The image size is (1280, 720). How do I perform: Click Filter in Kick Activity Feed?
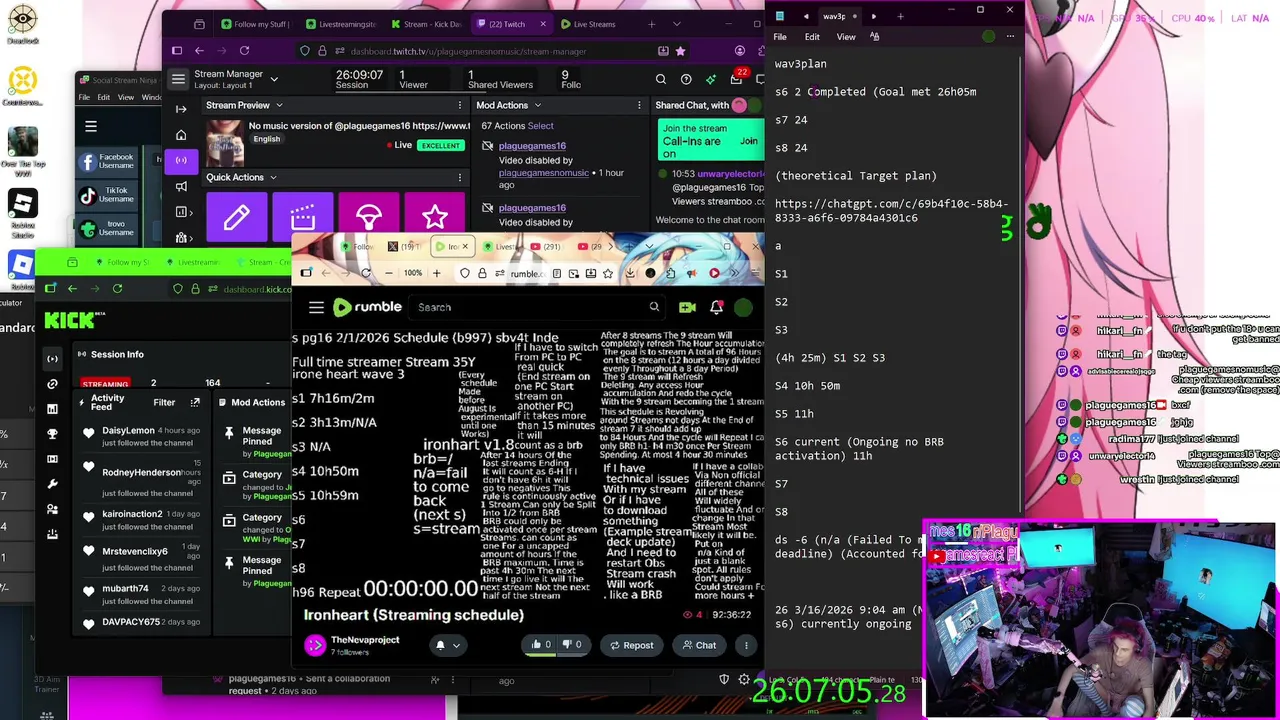tap(164, 402)
